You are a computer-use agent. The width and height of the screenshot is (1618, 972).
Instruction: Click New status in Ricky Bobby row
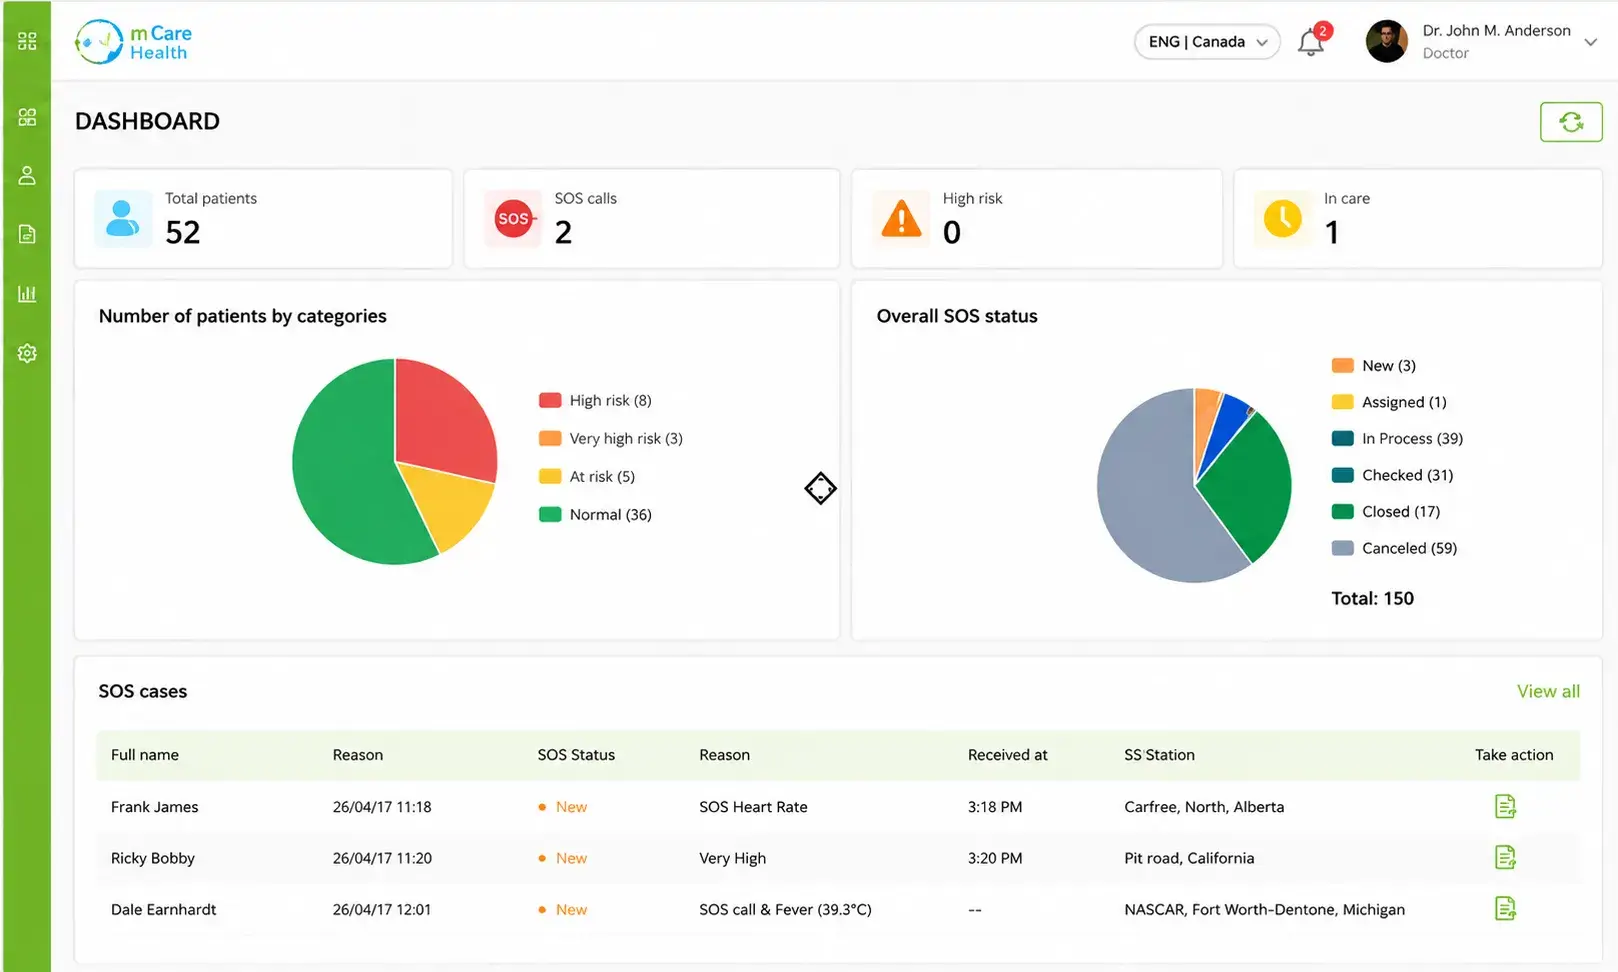(563, 858)
